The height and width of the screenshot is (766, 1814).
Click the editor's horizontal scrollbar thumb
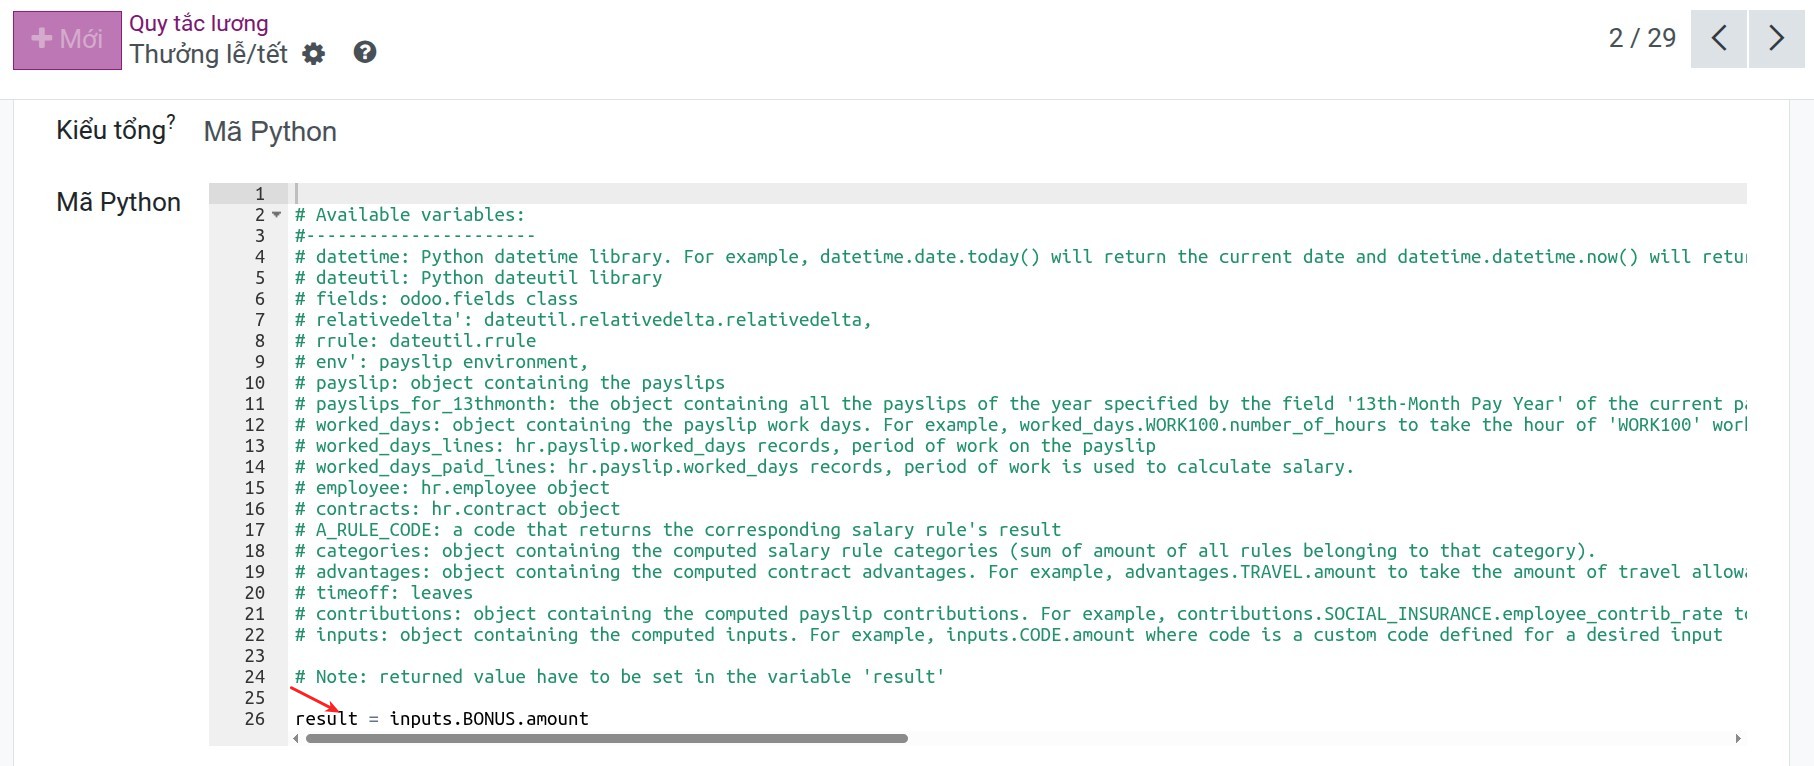tap(606, 739)
